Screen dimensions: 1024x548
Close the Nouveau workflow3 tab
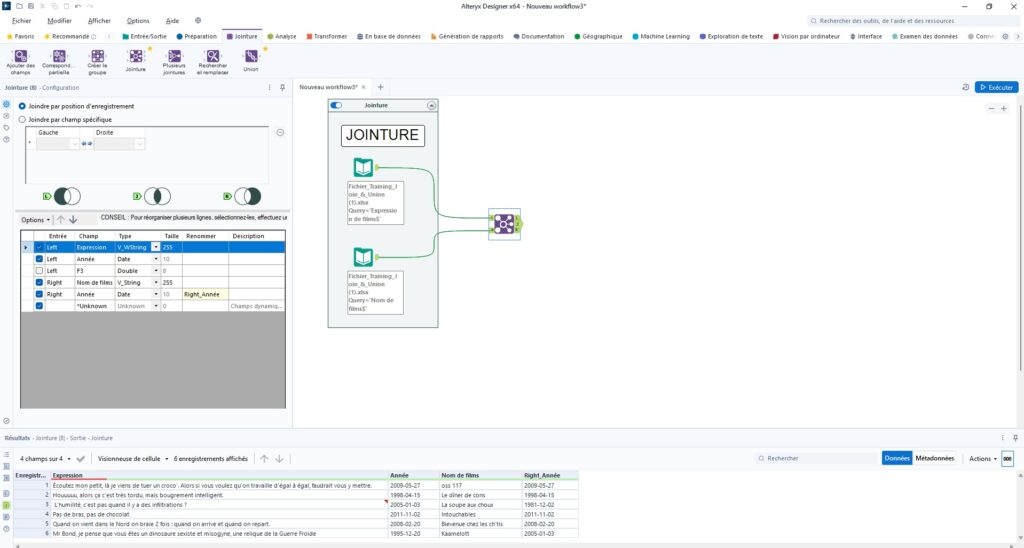(x=364, y=87)
